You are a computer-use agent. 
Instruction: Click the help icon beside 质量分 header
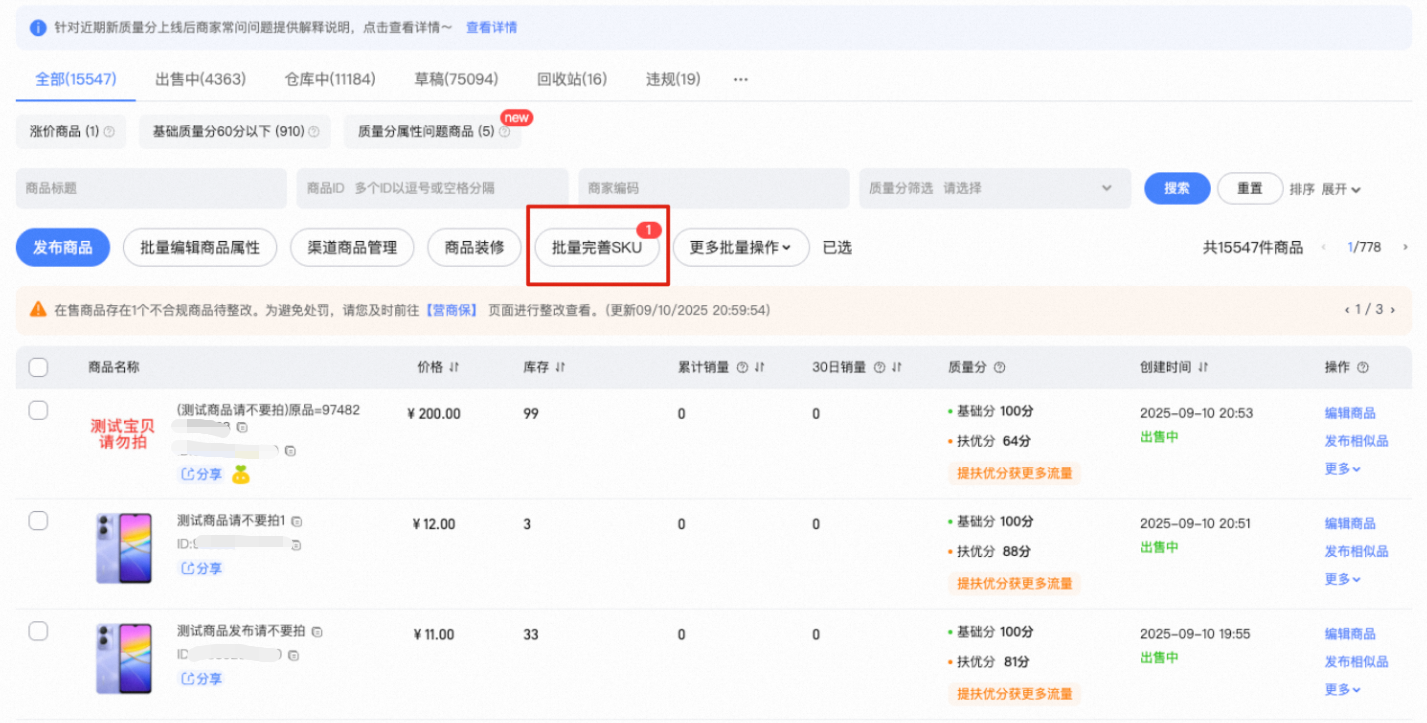999,368
